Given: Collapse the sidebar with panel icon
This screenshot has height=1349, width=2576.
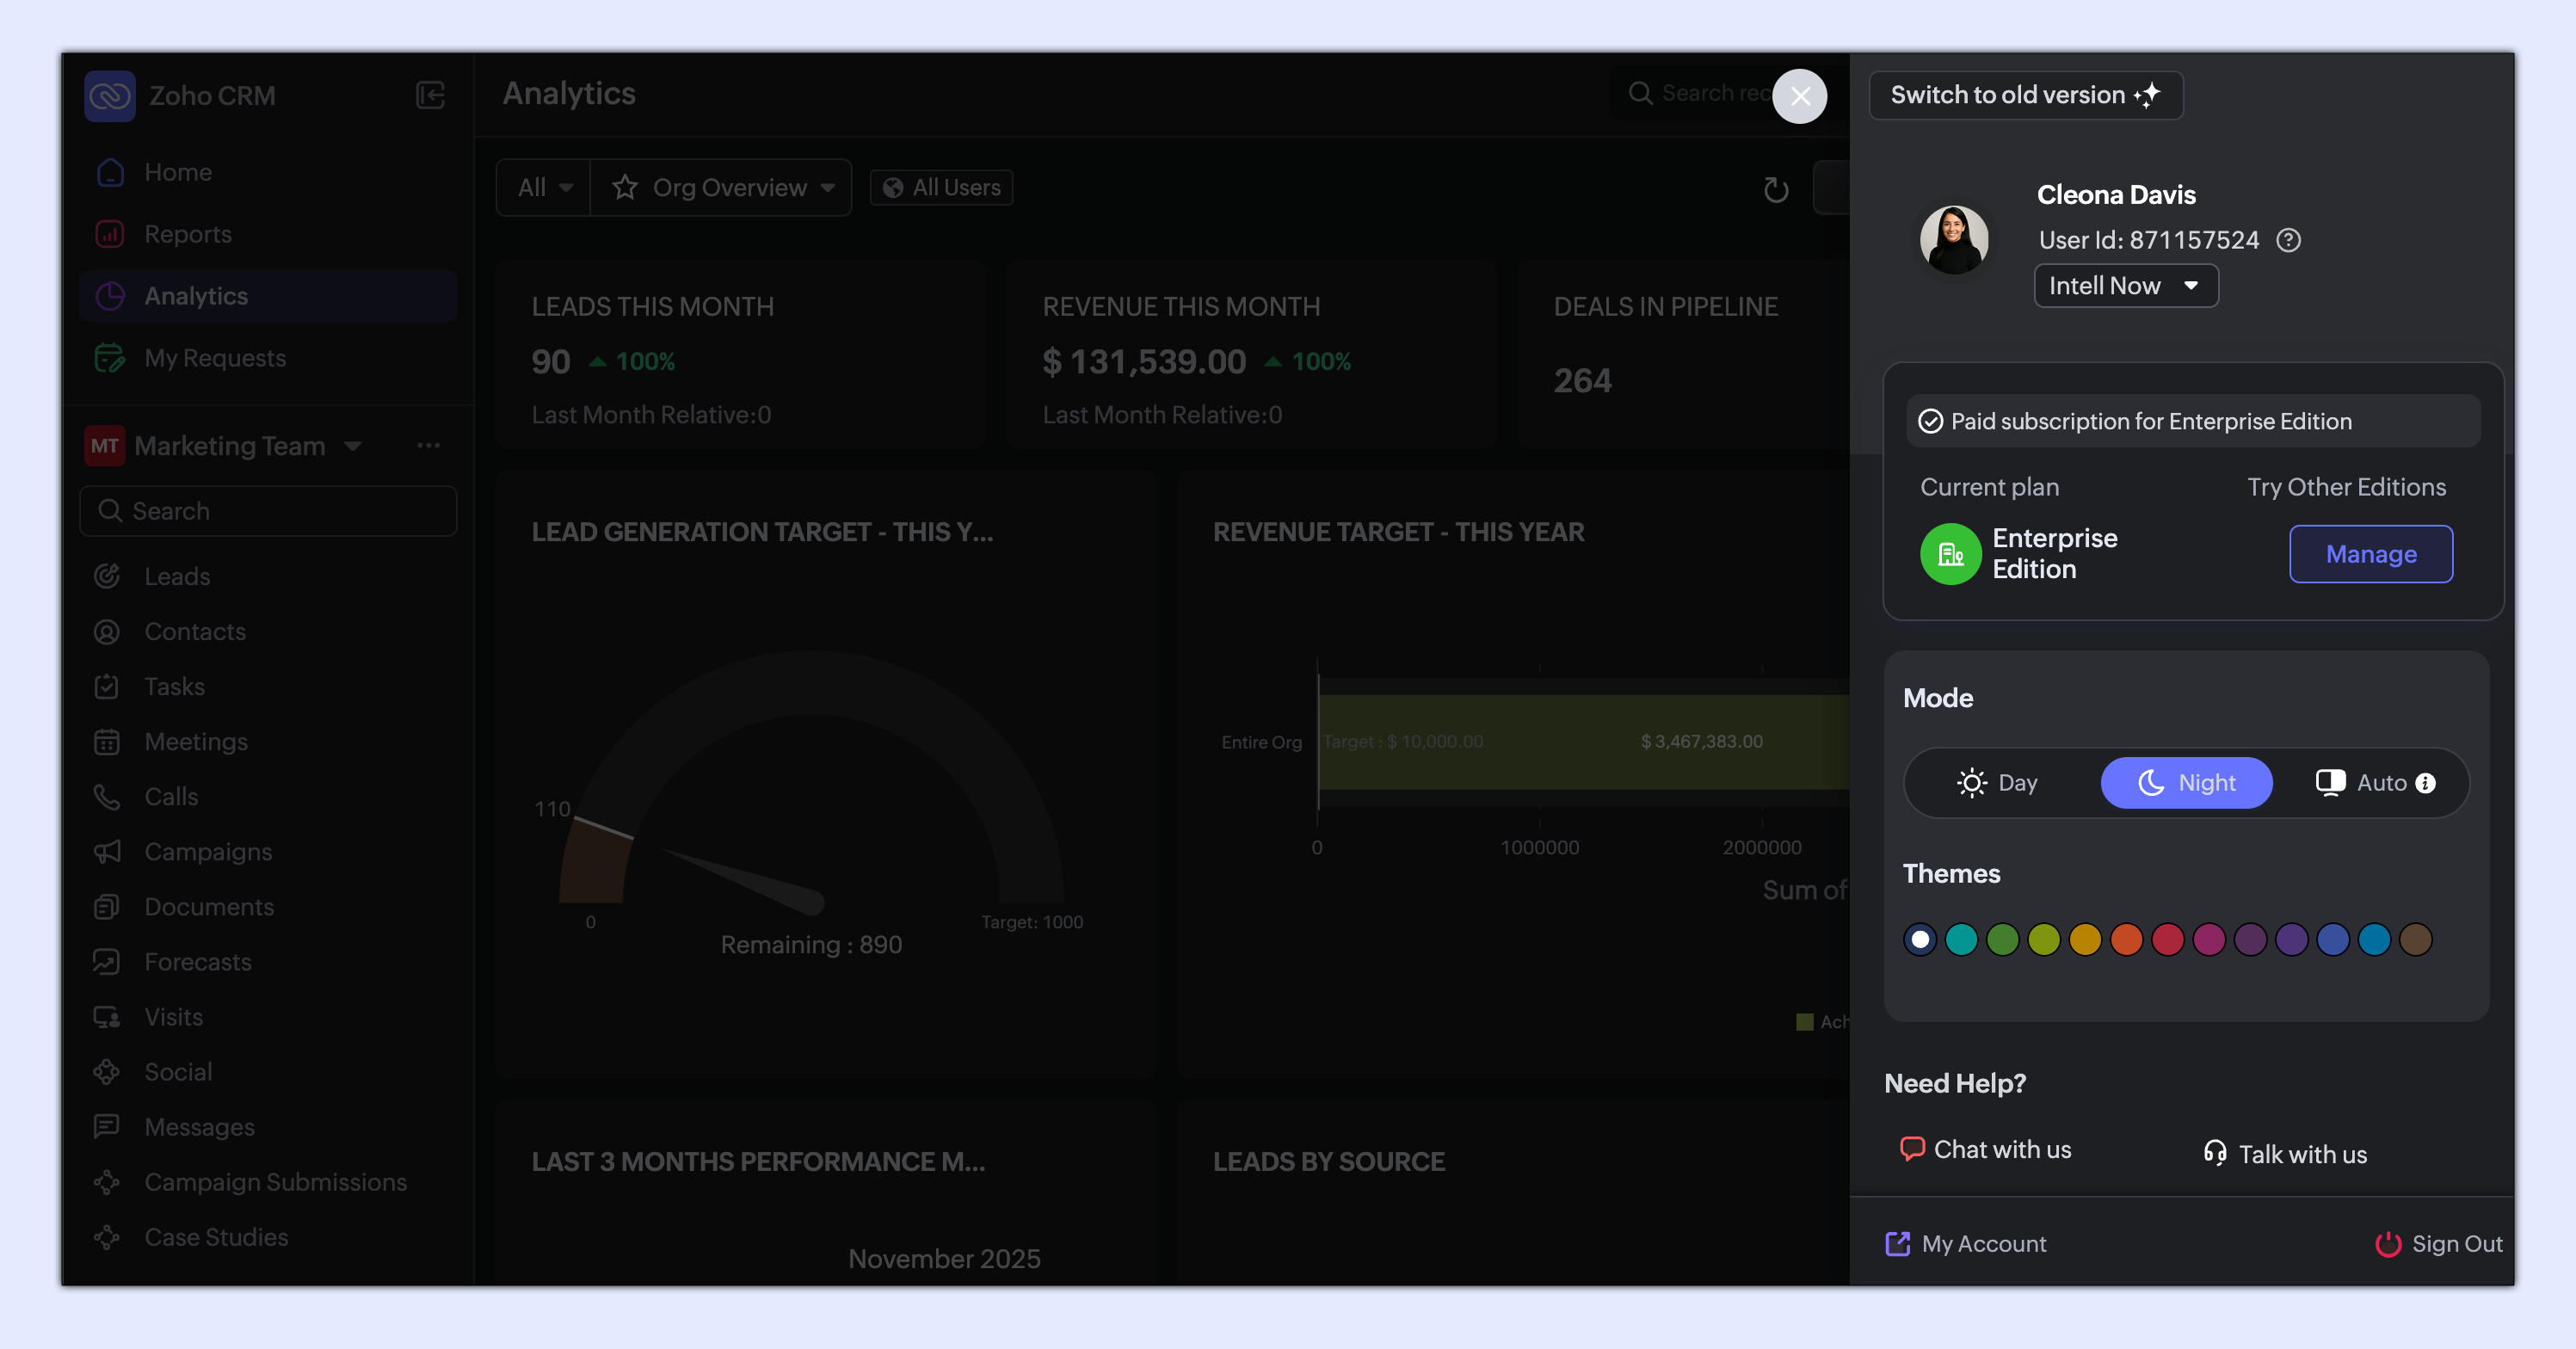Looking at the screenshot, I should pos(430,95).
